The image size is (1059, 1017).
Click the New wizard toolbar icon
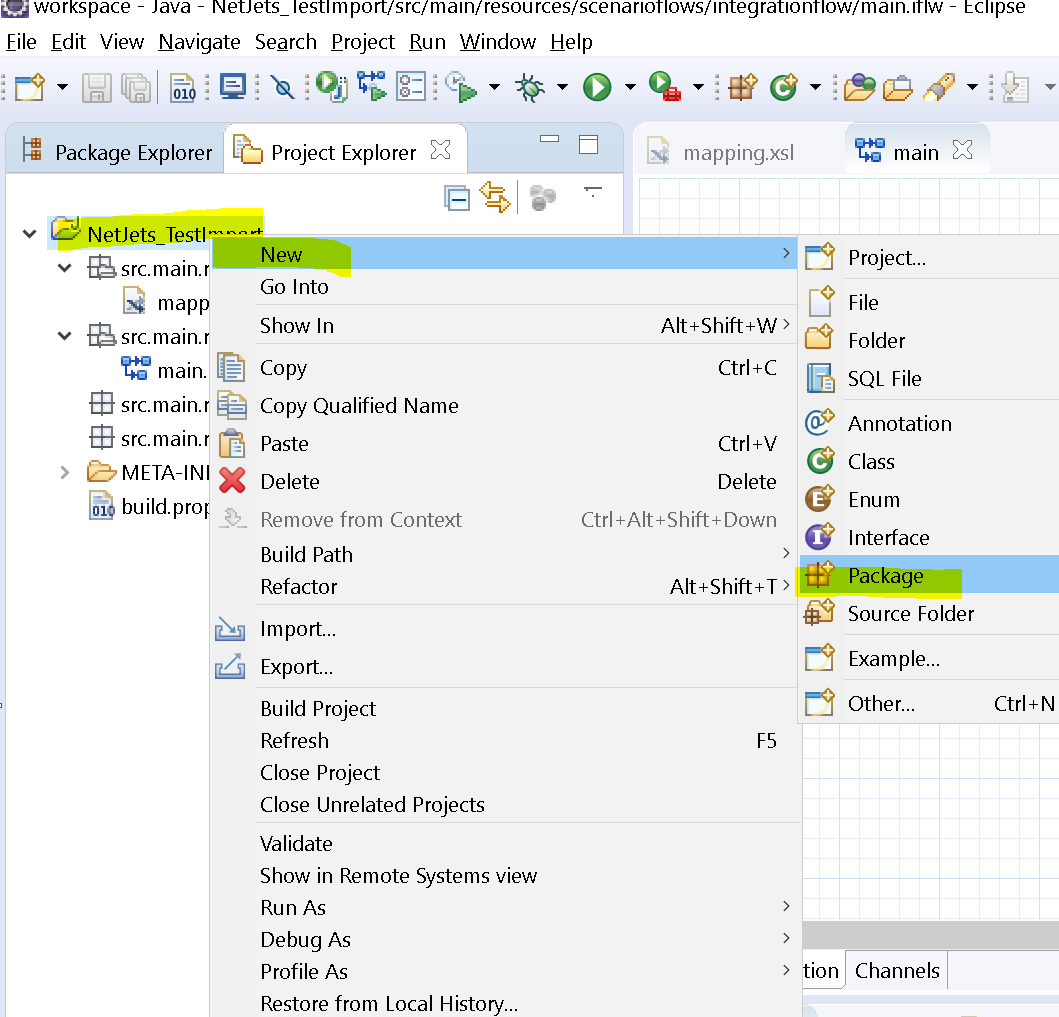[x=30, y=87]
